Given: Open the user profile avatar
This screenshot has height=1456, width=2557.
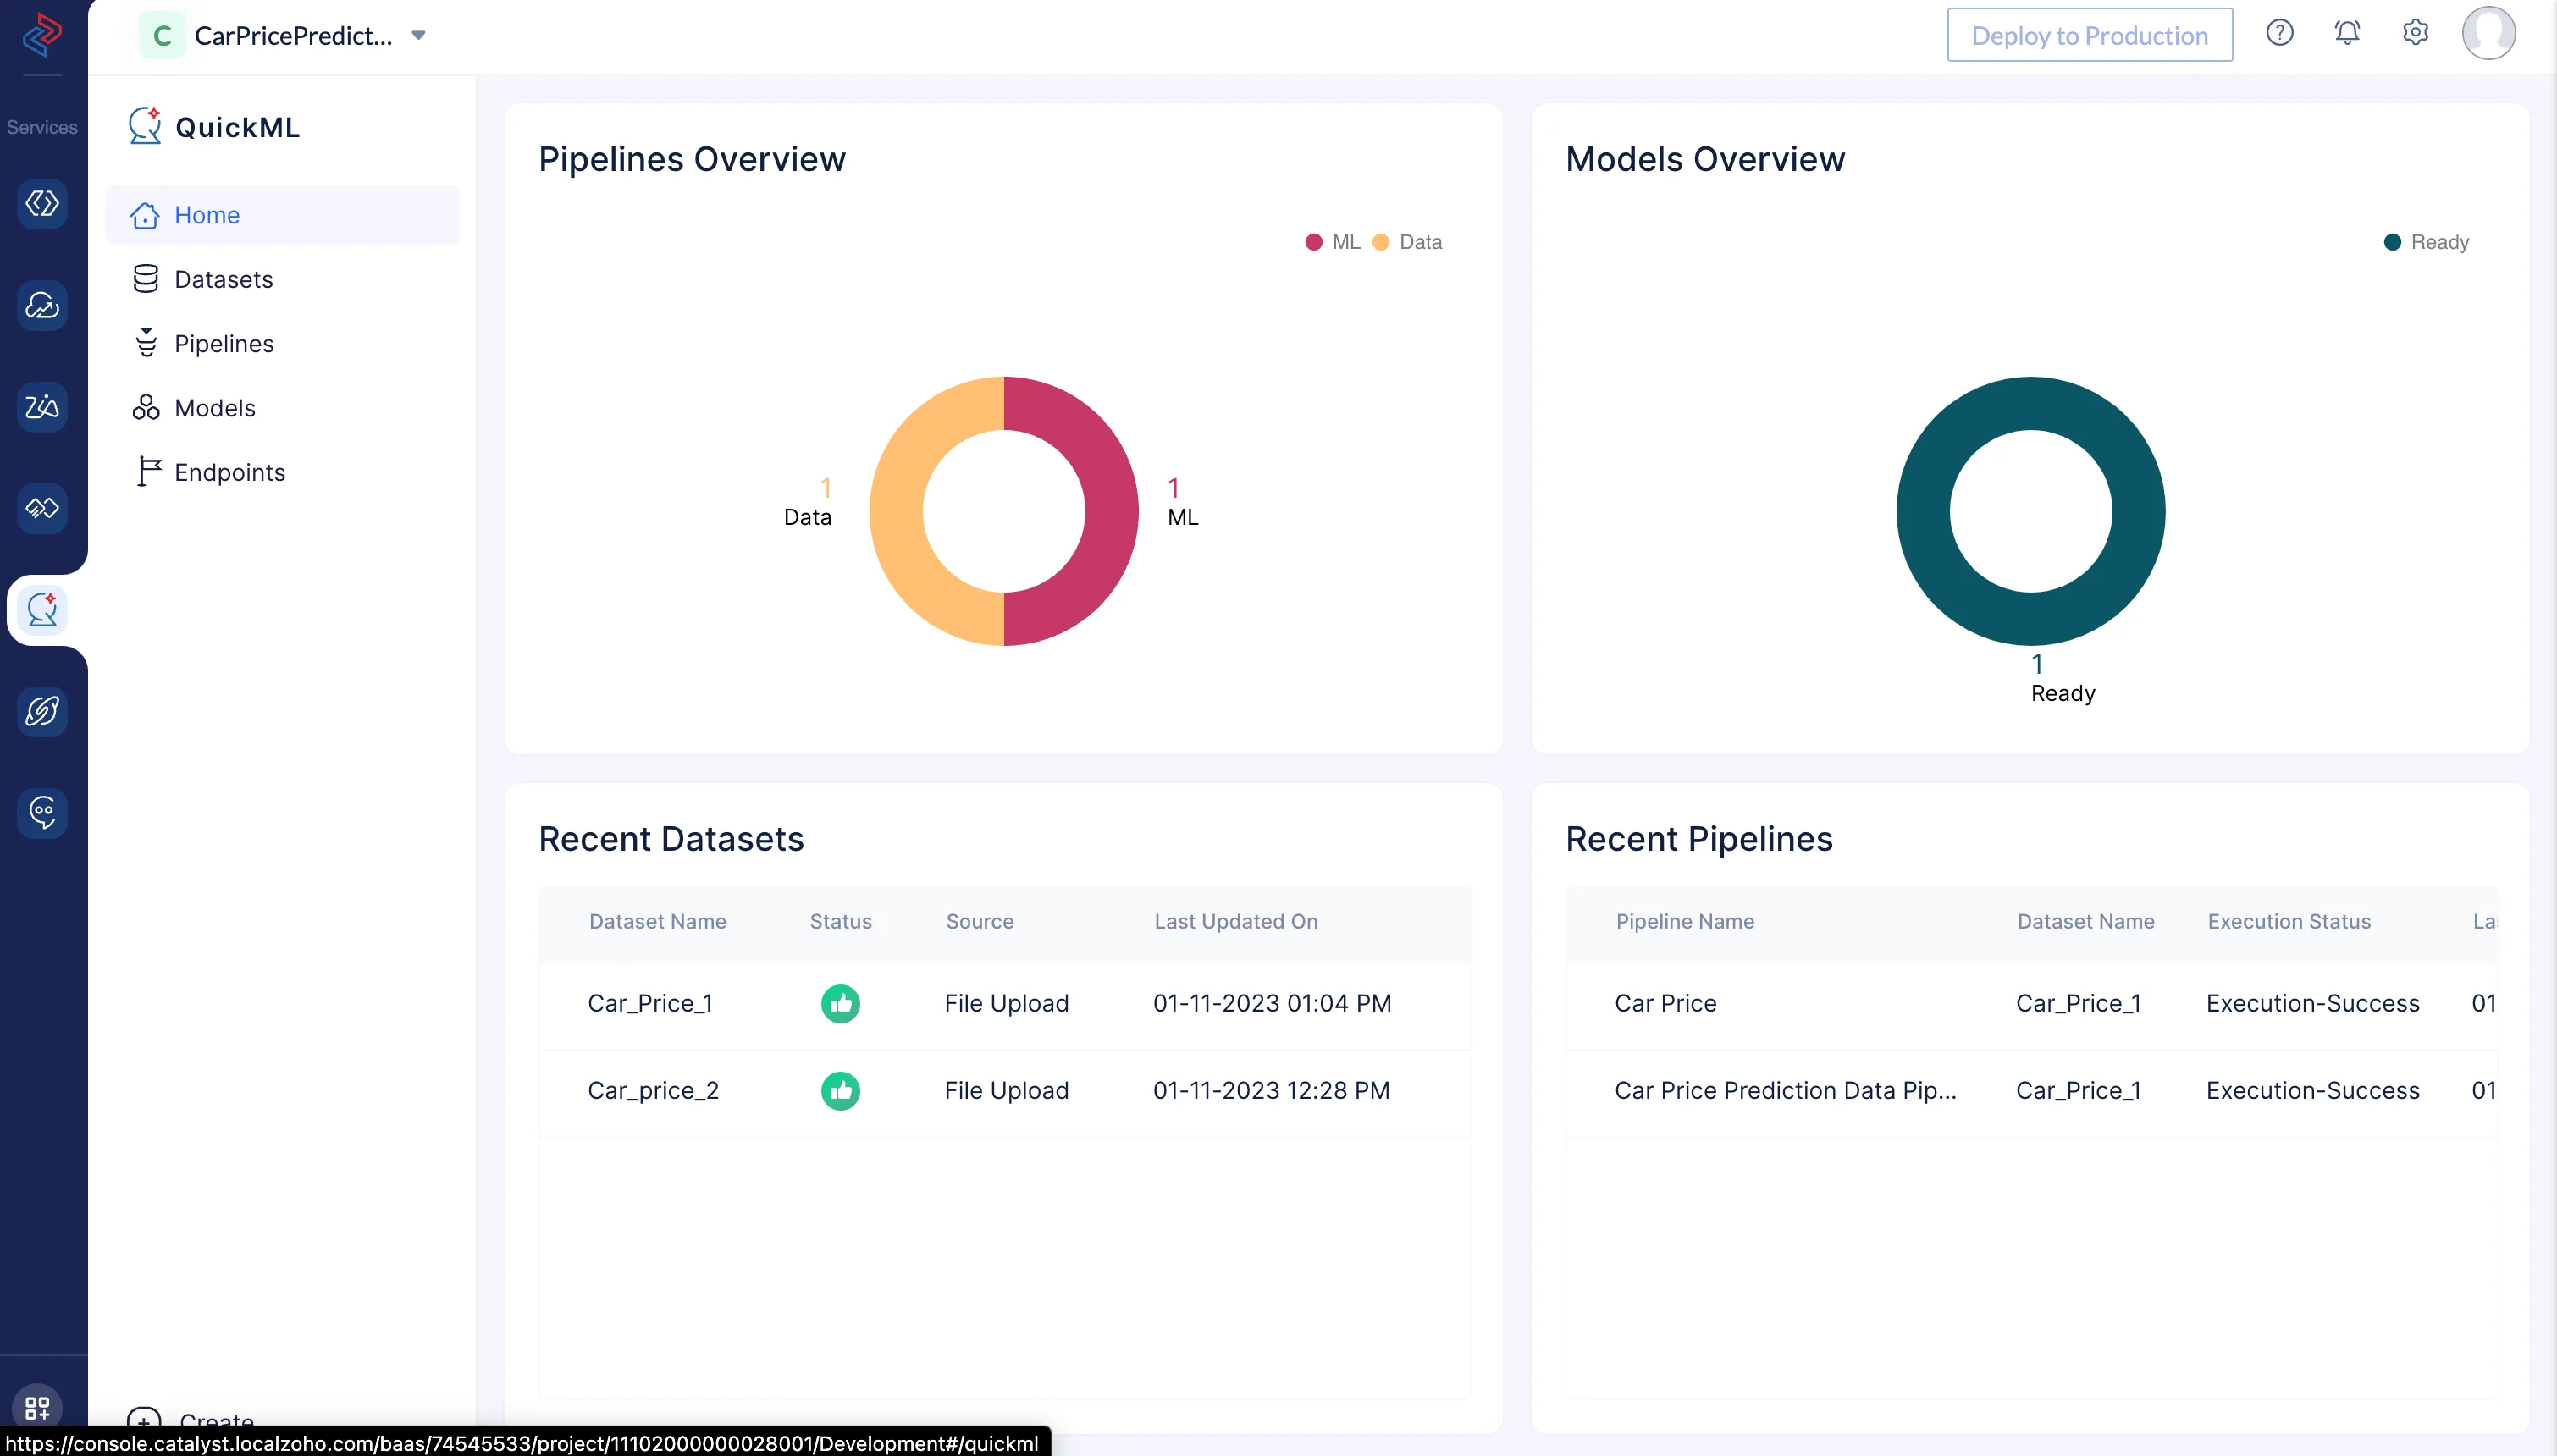Looking at the screenshot, I should (x=2488, y=34).
